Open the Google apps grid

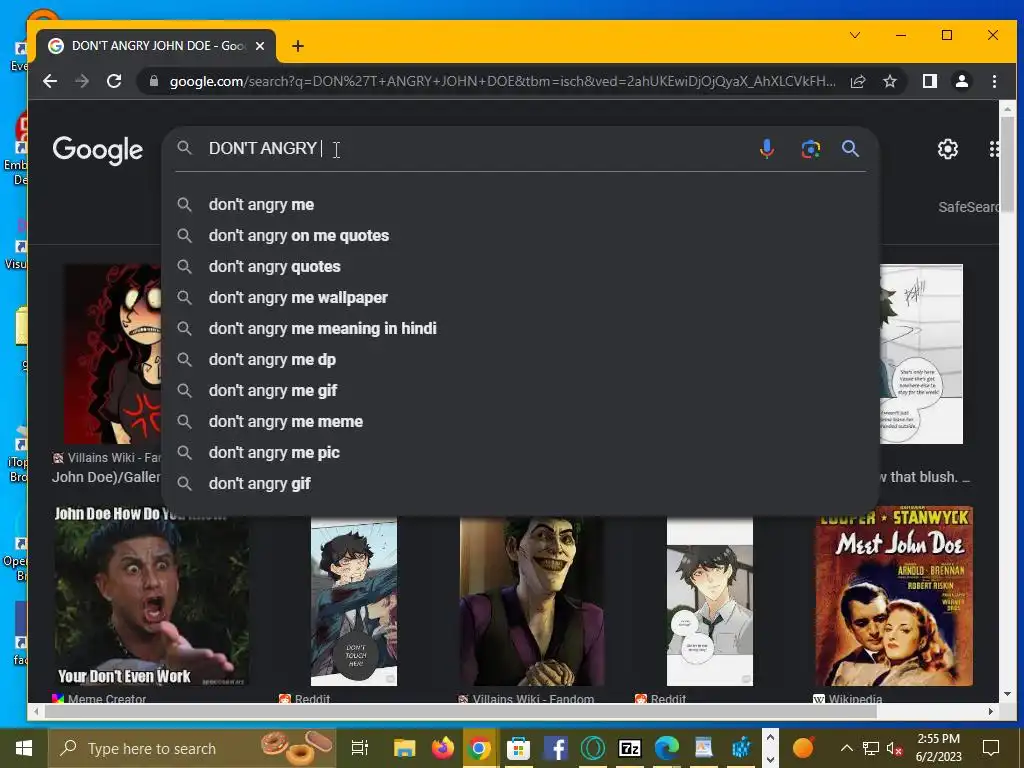point(993,149)
